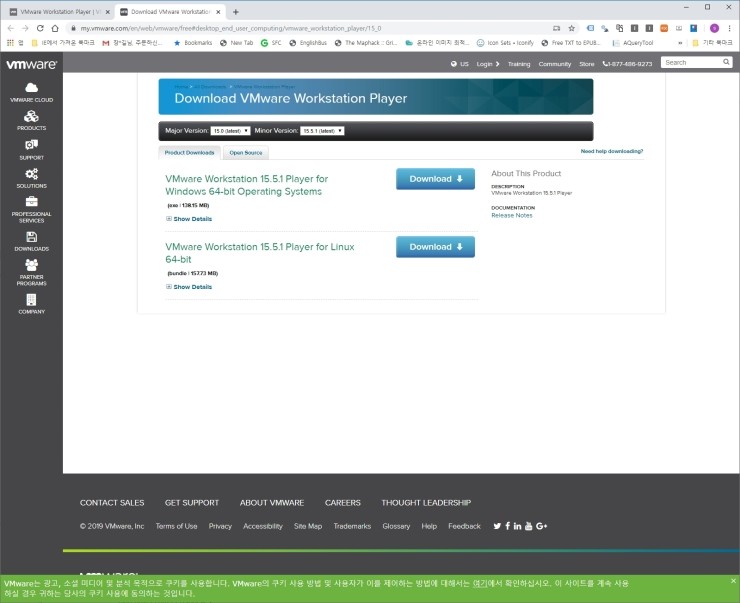This screenshot has height=603, width=740.
Task: Open the purple profile avatar
Action: click(715, 28)
